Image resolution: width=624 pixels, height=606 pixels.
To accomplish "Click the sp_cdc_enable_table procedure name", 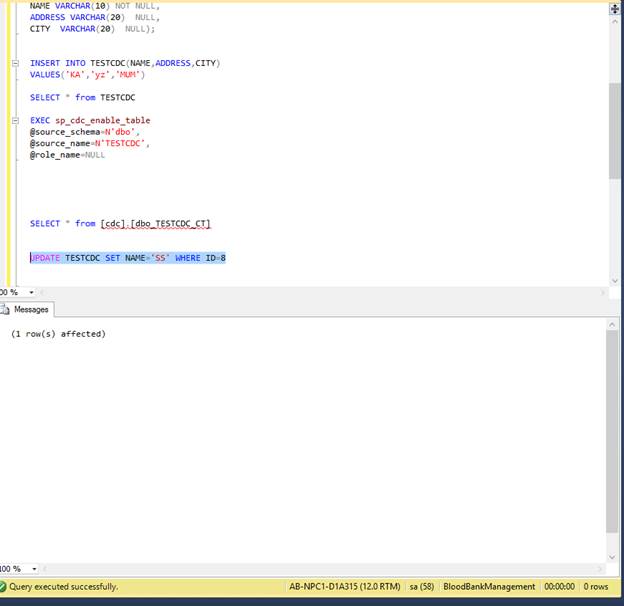I will point(103,121).
